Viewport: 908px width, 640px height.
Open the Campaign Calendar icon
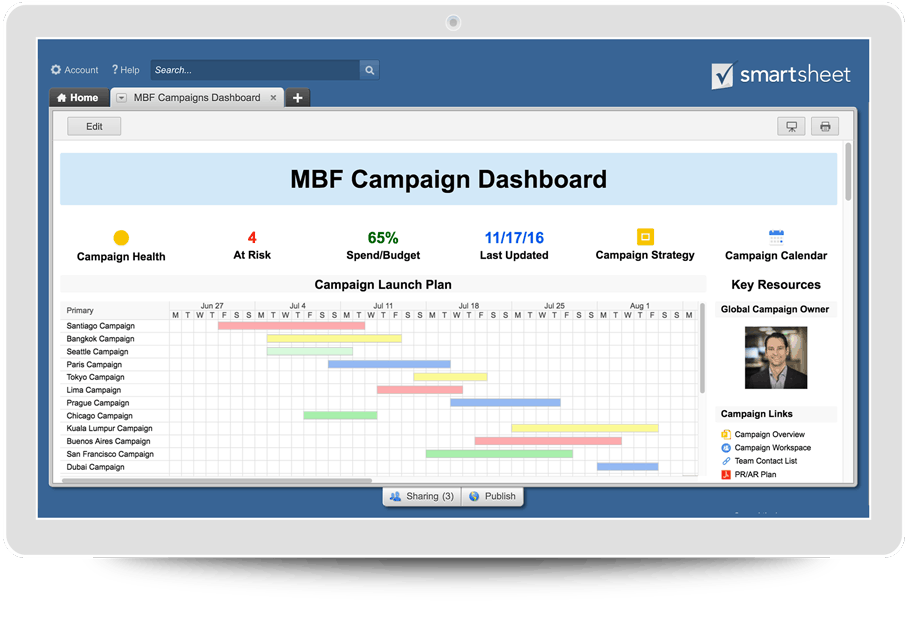coord(776,237)
